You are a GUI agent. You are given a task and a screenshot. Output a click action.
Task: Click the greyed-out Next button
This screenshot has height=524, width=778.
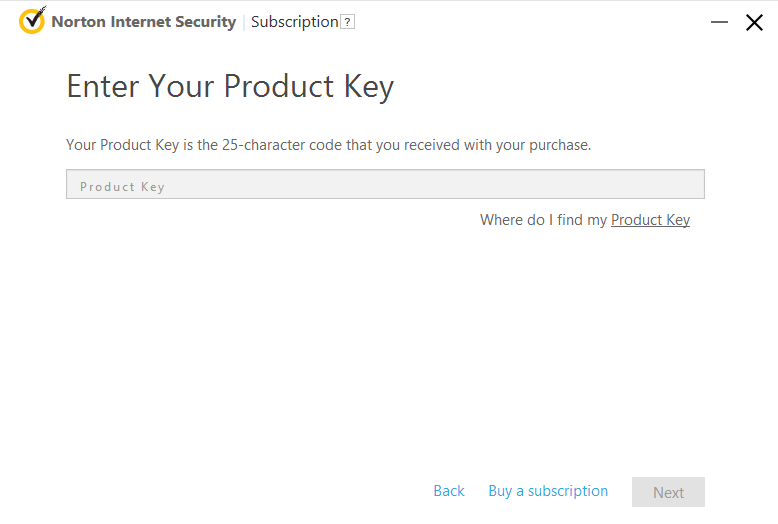[x=668, y=492]
